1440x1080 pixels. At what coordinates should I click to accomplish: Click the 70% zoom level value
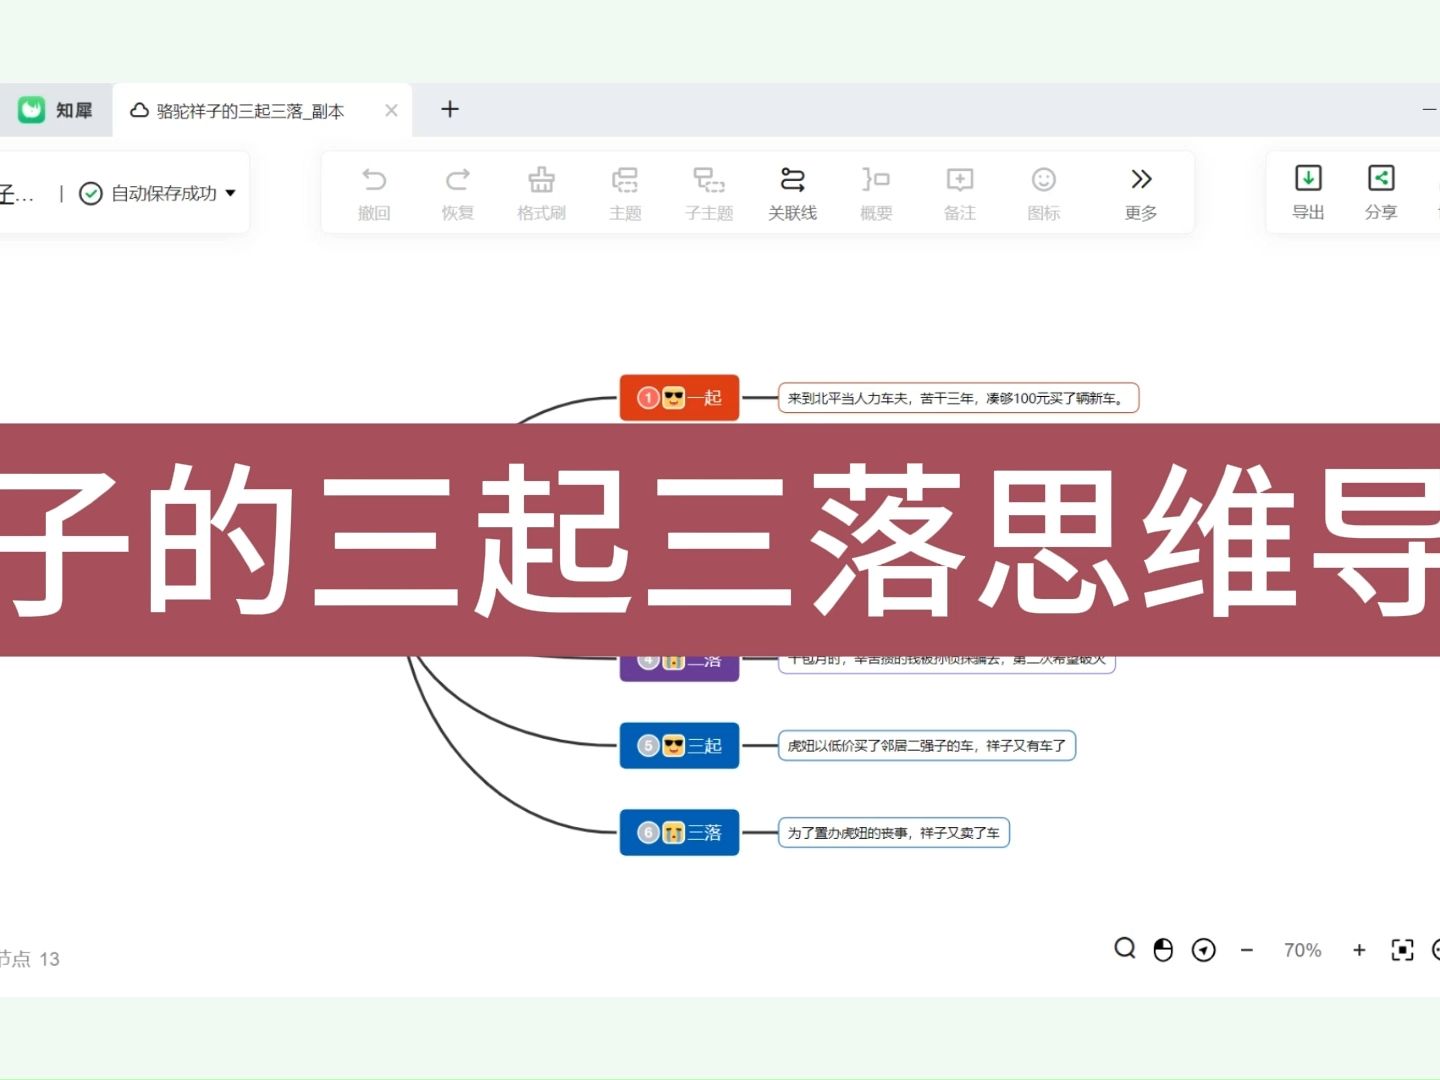(x=1302, y=950)
